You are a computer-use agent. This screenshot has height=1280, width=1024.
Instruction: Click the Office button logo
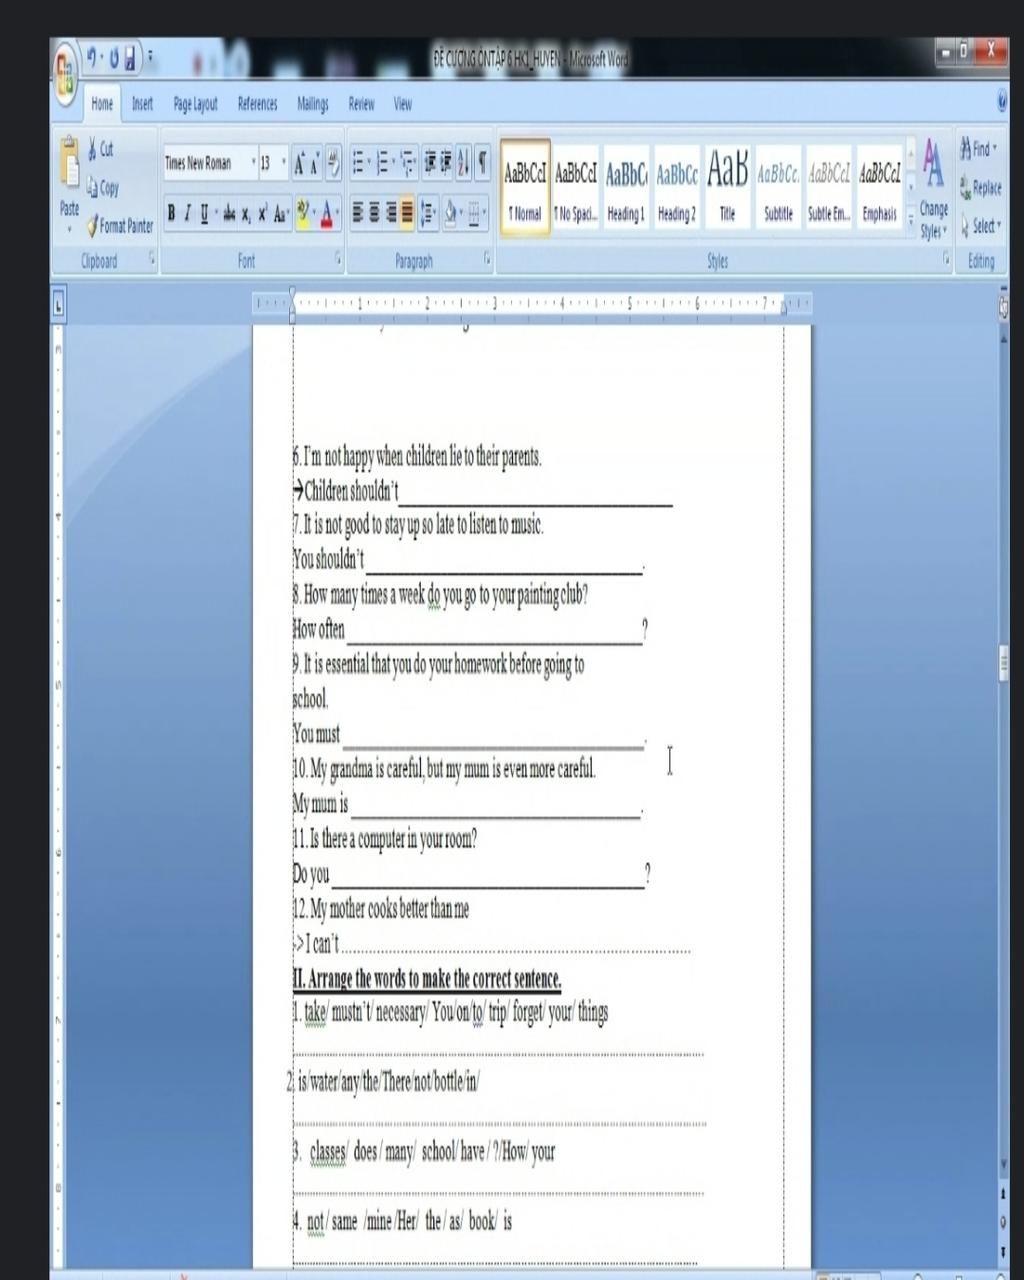[x=67, y=72]
